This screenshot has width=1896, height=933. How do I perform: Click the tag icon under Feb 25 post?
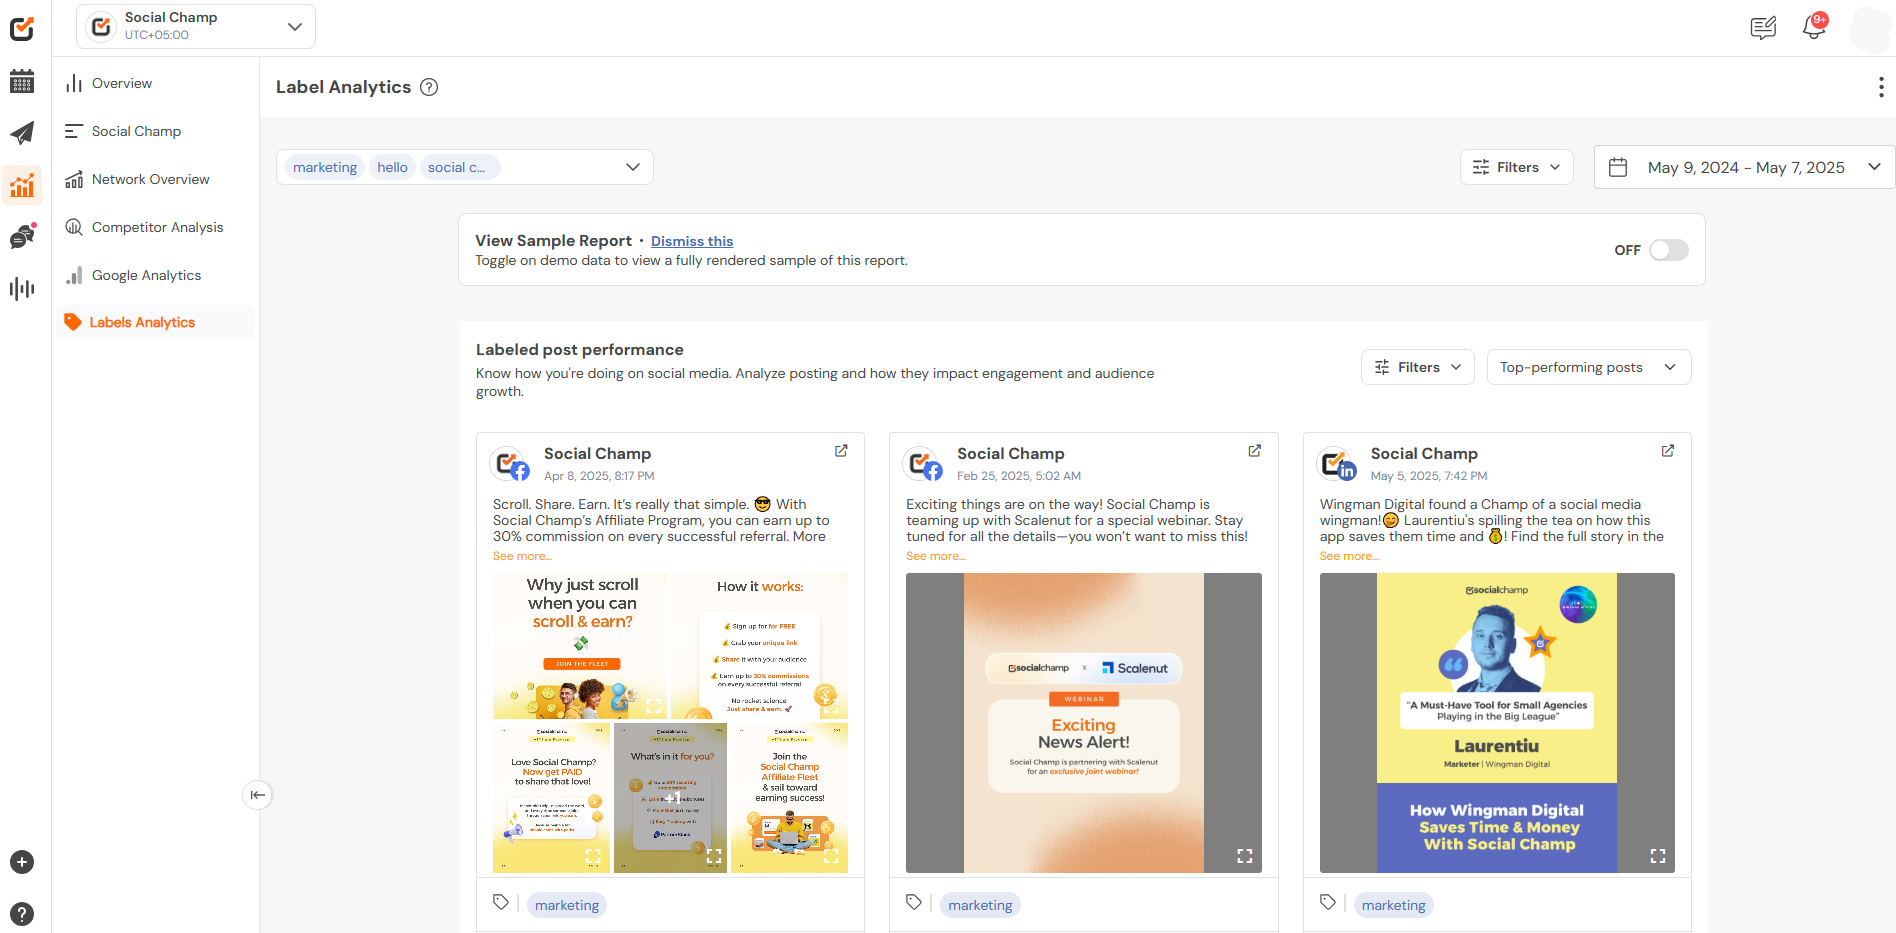coord(914,902)
